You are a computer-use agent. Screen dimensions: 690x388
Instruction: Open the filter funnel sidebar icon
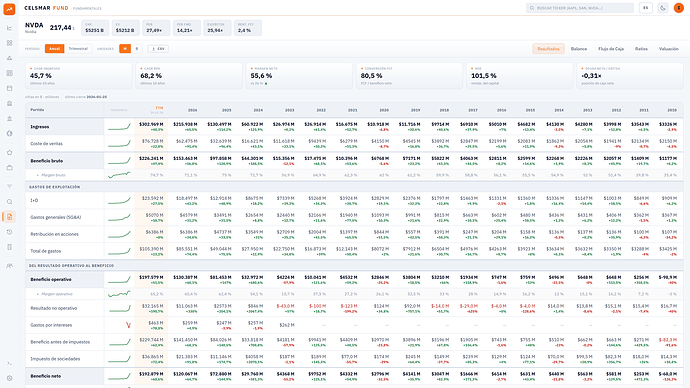pyautogui.click(x=9, y=187)
